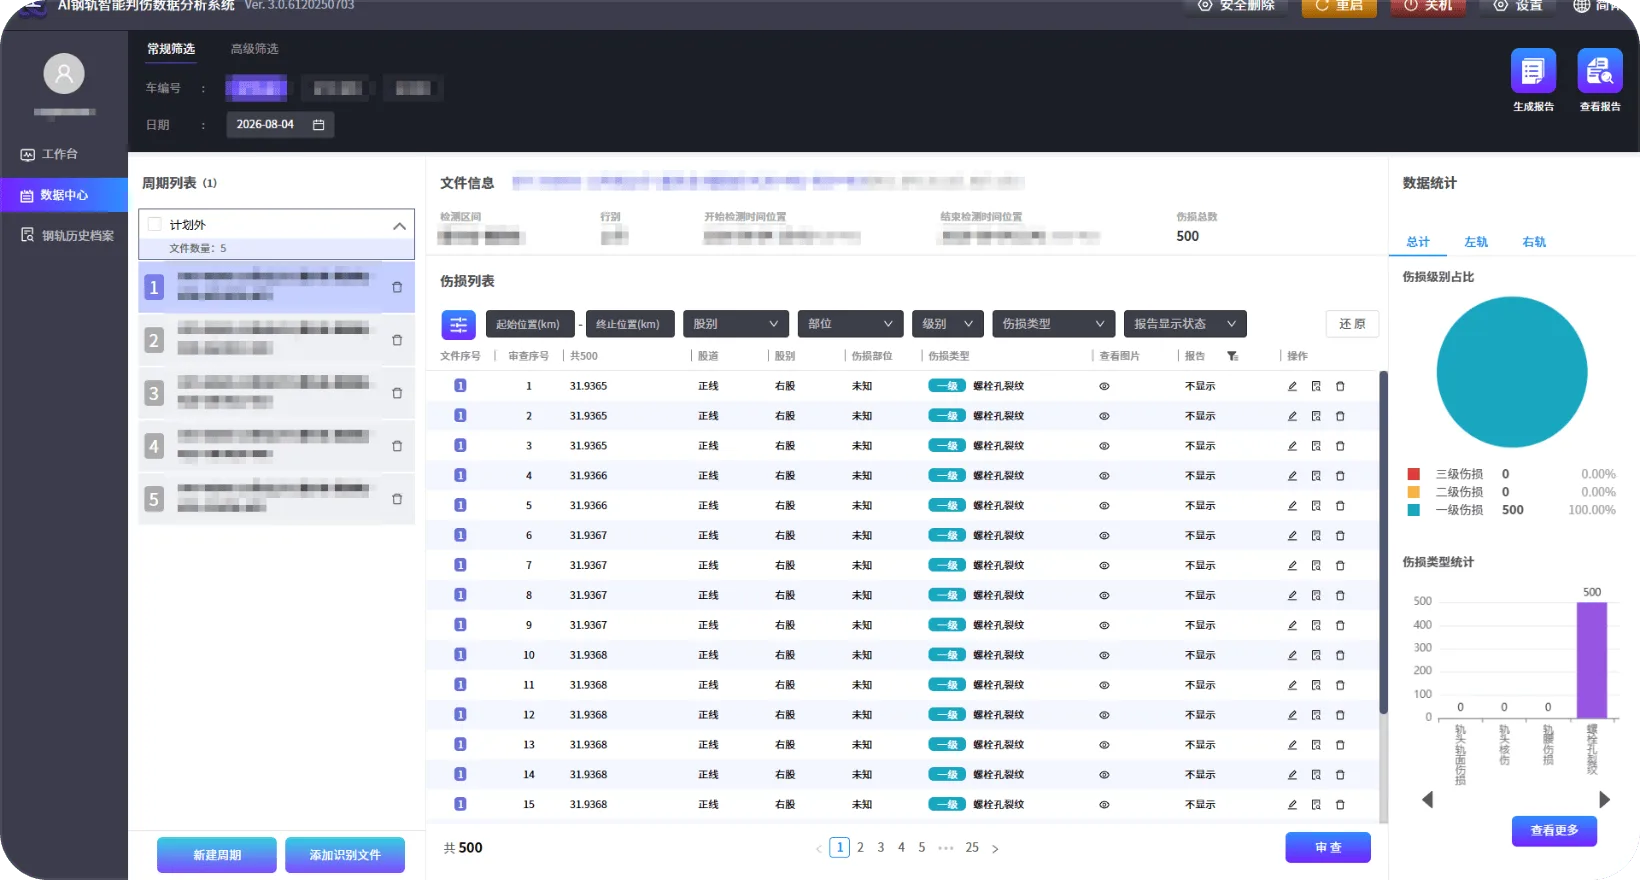Click the 生成报告 generate report icon
Image resolution: width=1640 pixels, height=880 pixels.
(1533, 71)
